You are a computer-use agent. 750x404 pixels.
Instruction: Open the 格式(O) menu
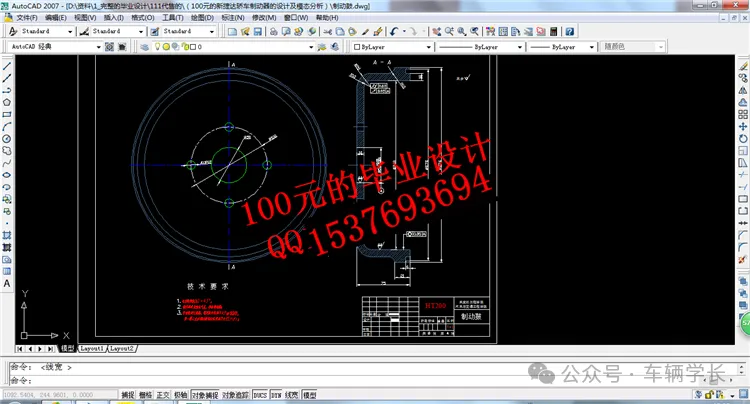click(x=143, y=18)
